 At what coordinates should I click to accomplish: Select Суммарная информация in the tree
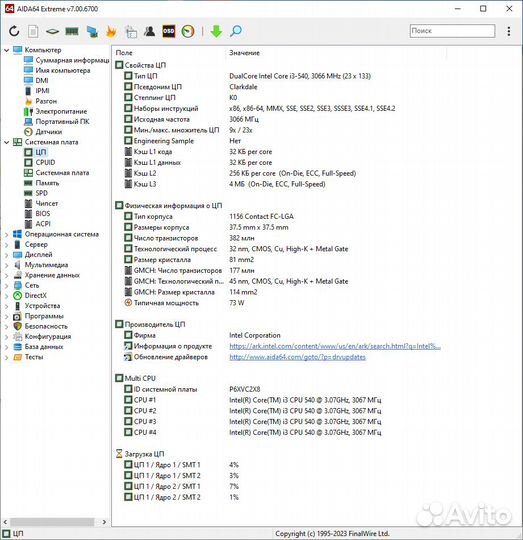[66, 60]
